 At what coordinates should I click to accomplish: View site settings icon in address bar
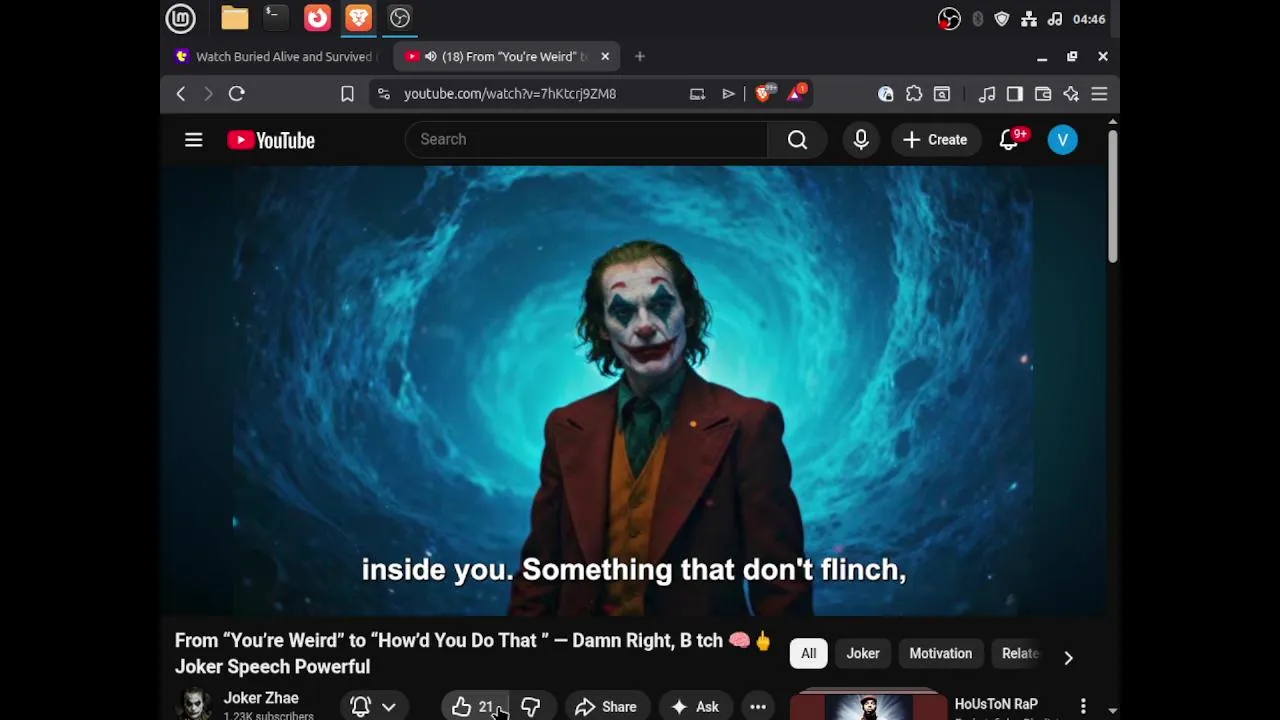(384, 94)
